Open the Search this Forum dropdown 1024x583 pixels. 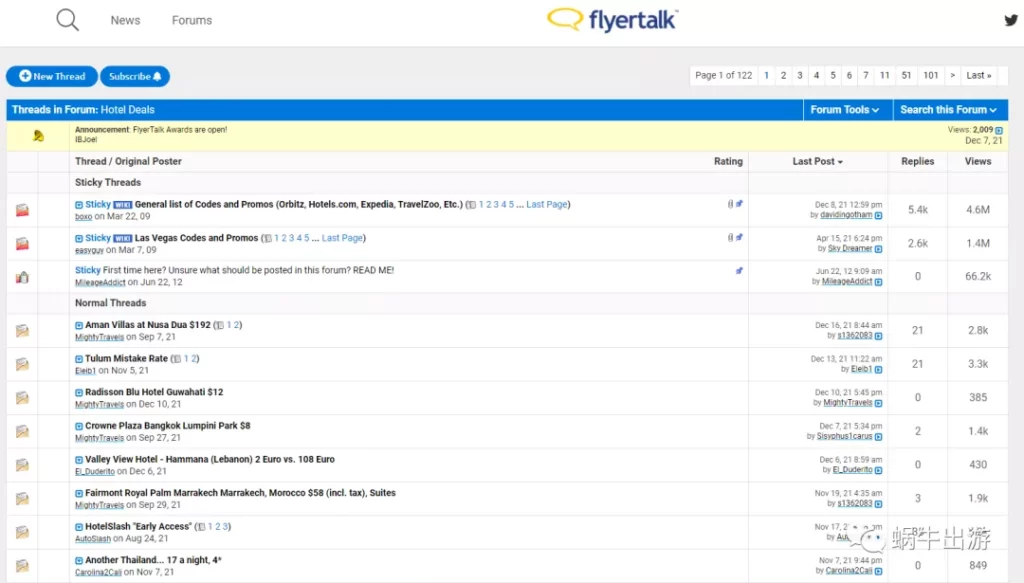pyautogui.click(x=948, y=110)
